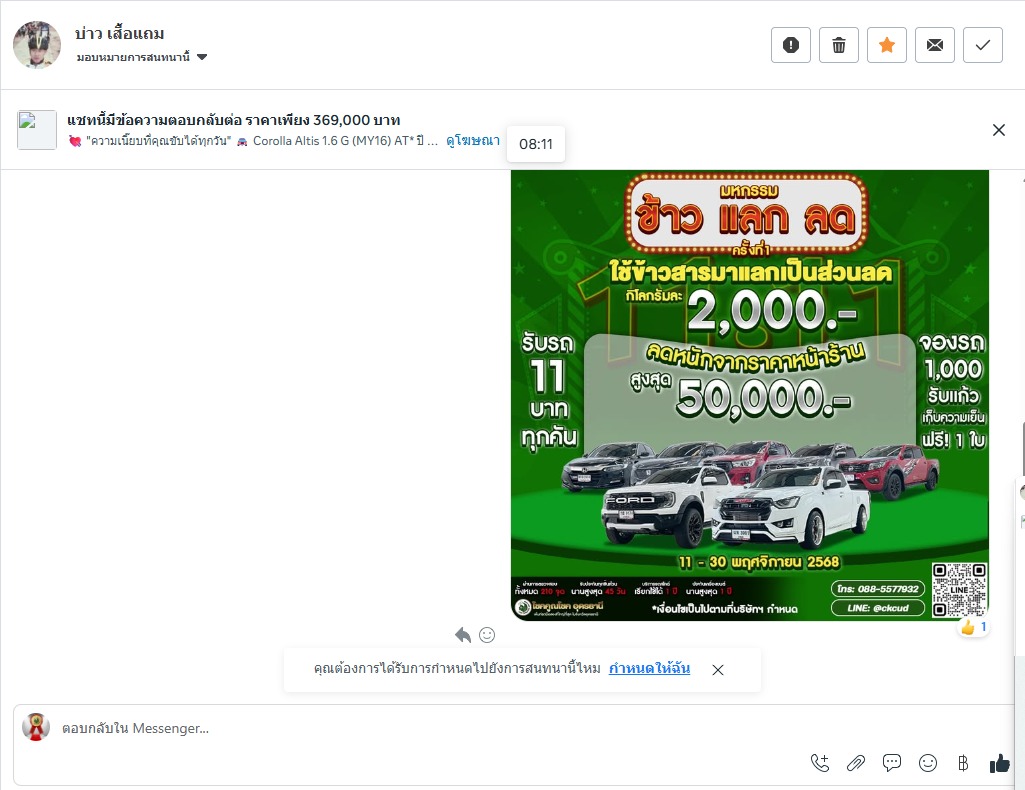Image resolution: width=1025 pixels, height=790 pixels.
Task: Open saved replies speech bubble icon
Action: coord(892,763)
